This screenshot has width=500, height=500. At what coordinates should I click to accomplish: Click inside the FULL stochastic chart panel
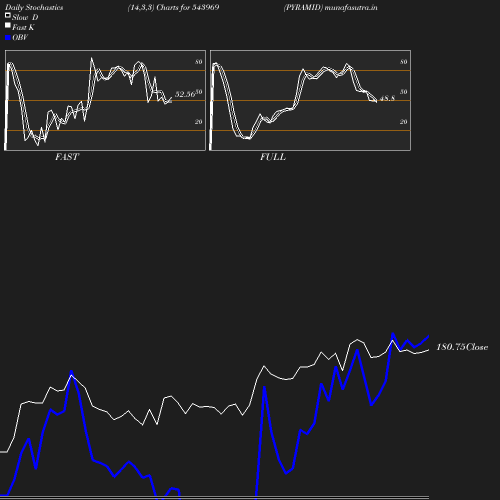tap(310, 100)
